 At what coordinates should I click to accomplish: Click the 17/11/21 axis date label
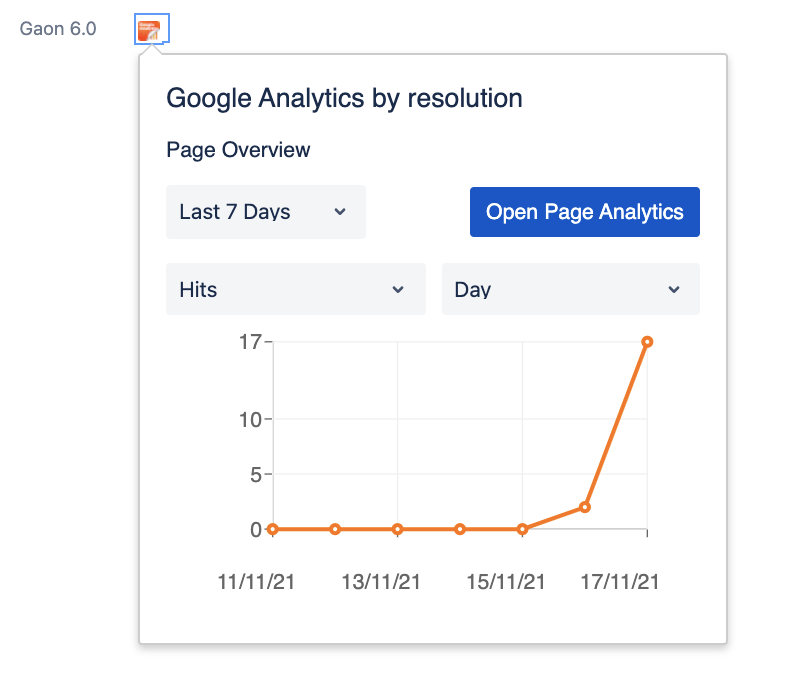click(x=619, y=582)
